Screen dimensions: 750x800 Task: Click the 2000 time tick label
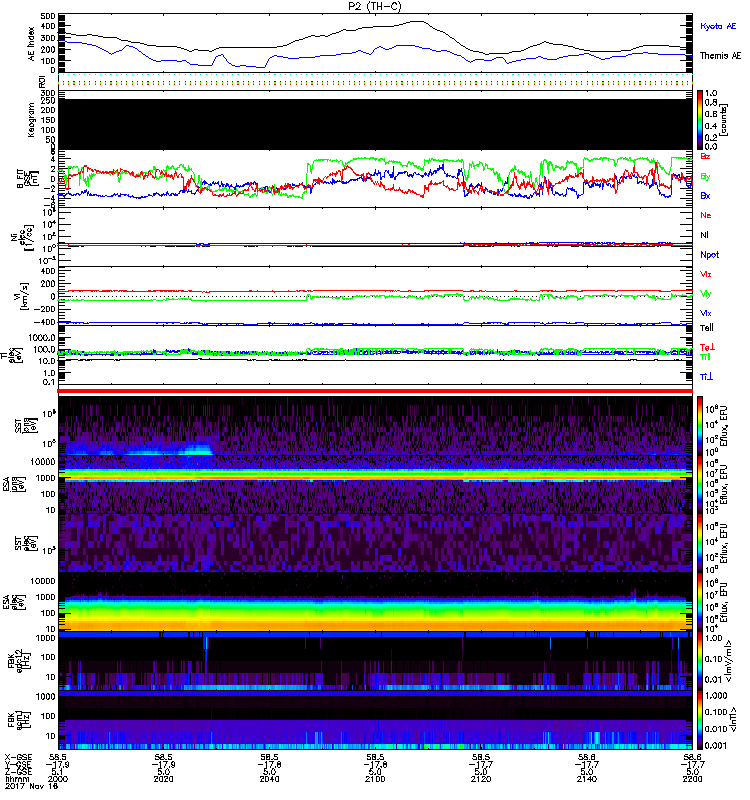tap(58, 779)
